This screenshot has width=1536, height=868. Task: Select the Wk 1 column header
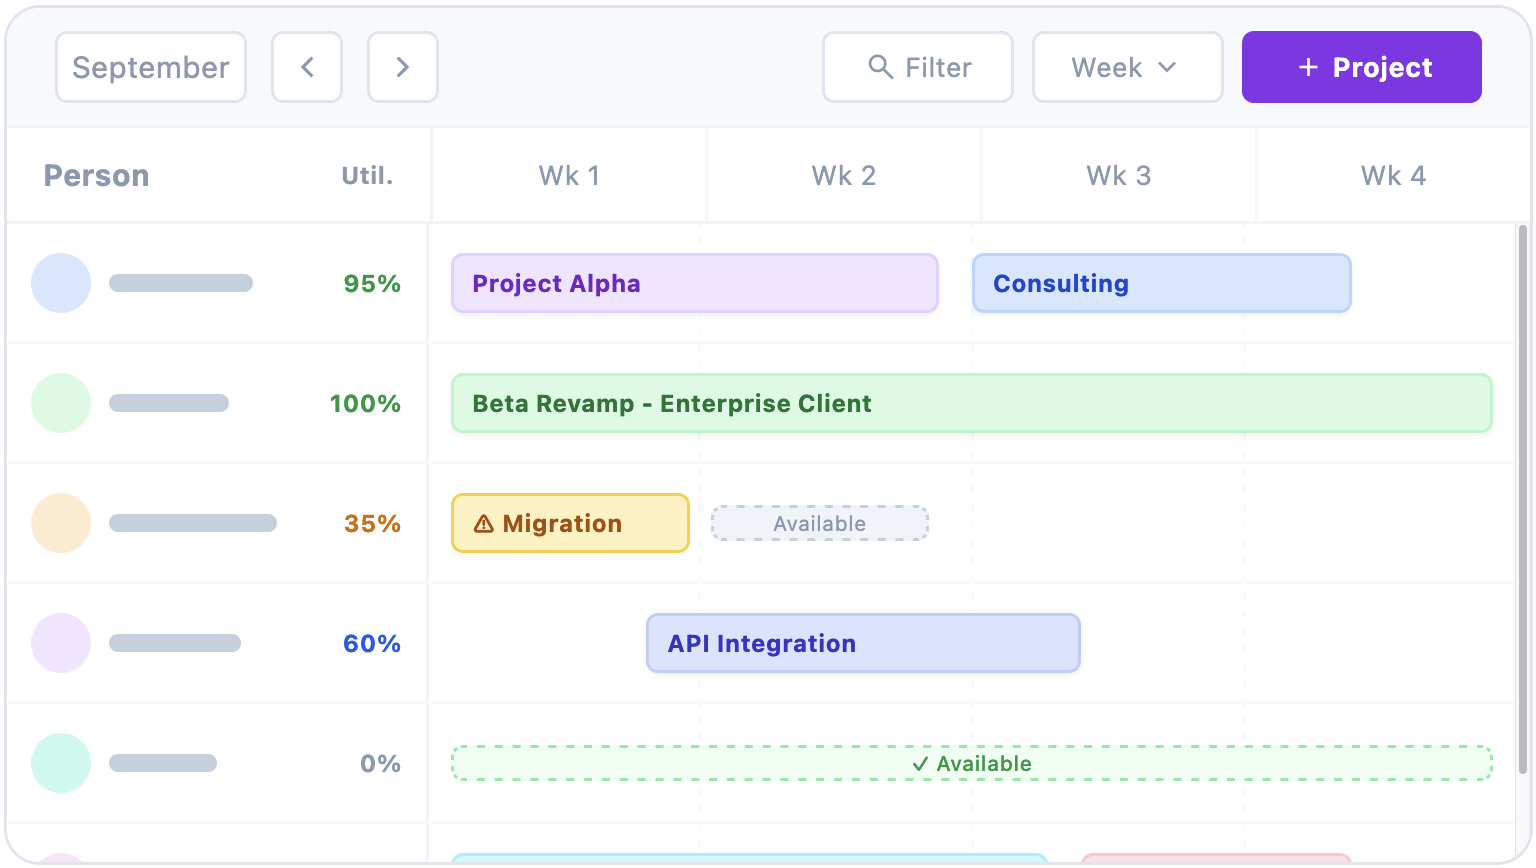pyautogui.click(x=568, y=175)
